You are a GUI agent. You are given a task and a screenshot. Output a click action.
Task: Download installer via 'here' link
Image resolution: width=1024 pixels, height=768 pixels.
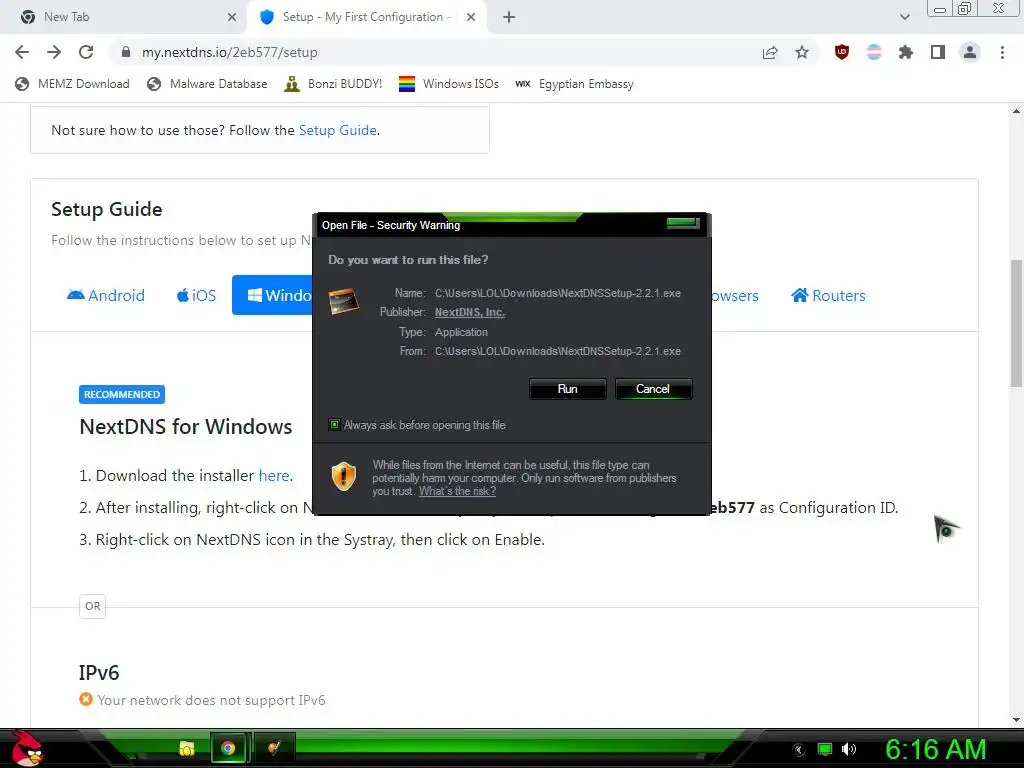click(x=274, y=475)
